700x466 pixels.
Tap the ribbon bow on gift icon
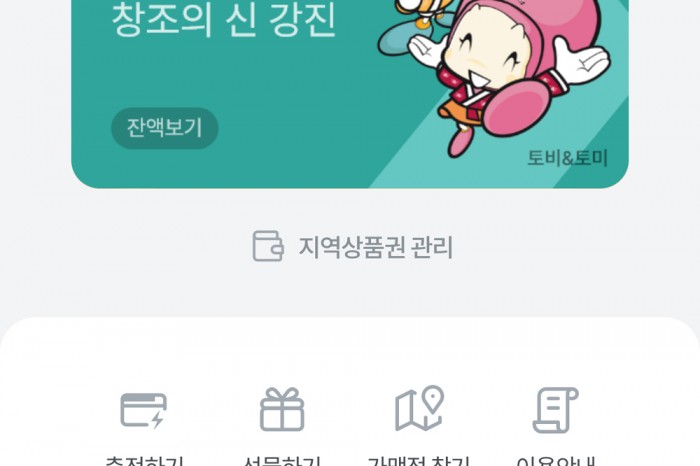(x=282, y=394)
